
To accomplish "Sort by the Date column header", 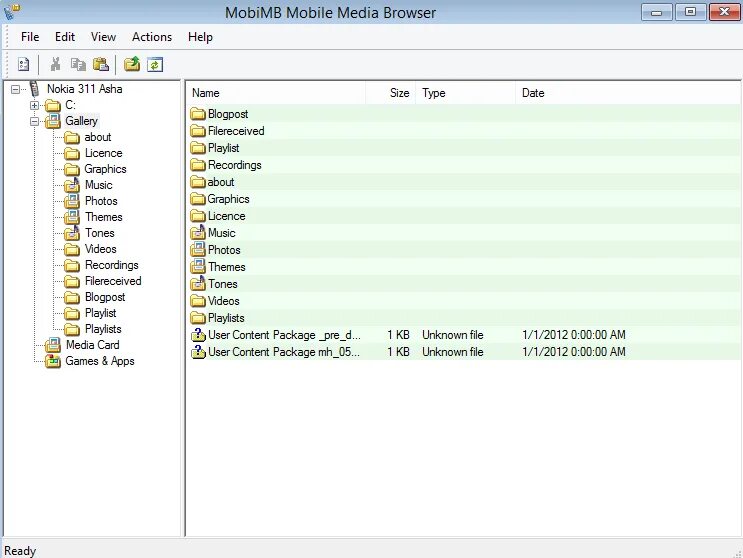I will (628, 93).
